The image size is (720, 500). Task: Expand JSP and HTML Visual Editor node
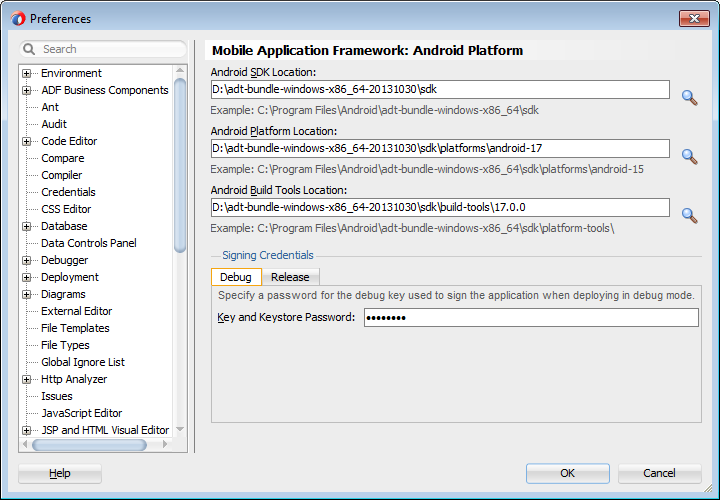click(27, 430)
